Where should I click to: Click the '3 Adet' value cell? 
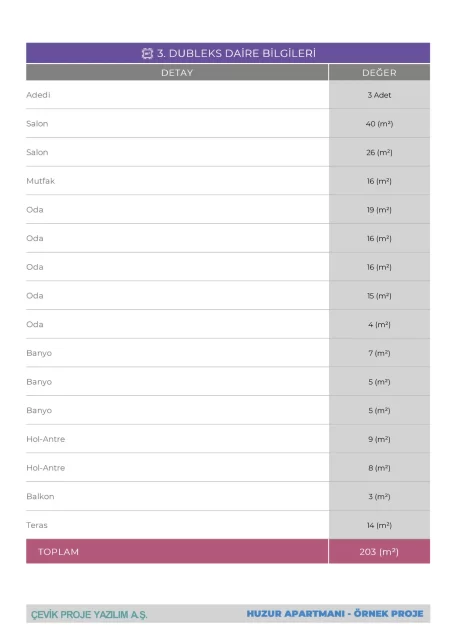point(379,95)
